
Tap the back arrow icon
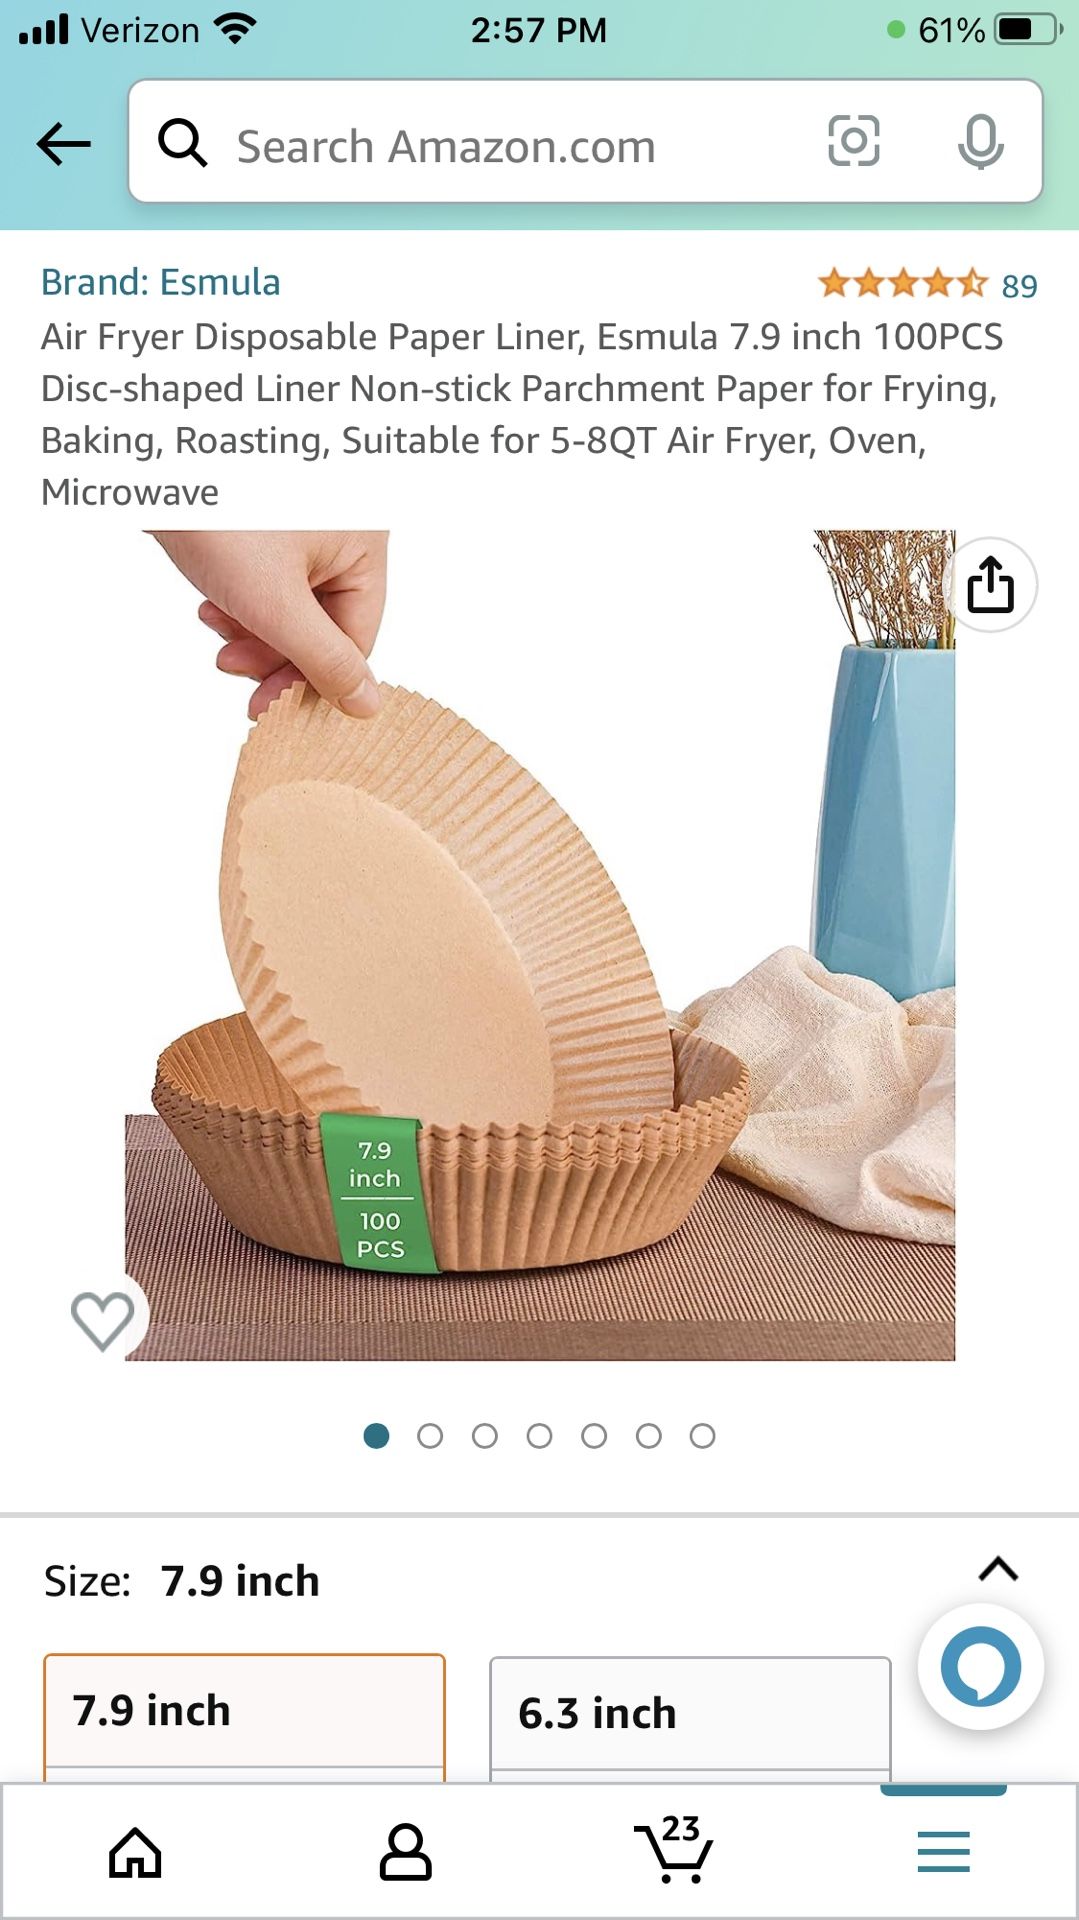[x=64, y=144]
